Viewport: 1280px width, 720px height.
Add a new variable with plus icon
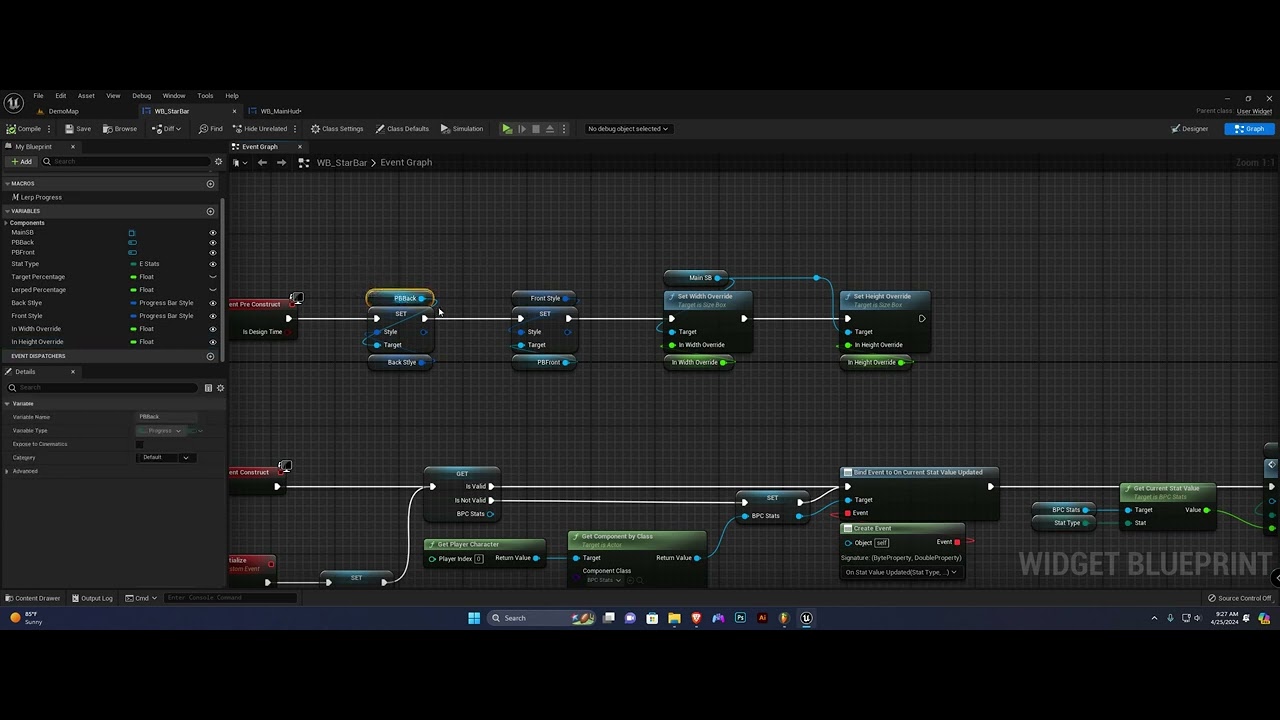pos(210,211)
